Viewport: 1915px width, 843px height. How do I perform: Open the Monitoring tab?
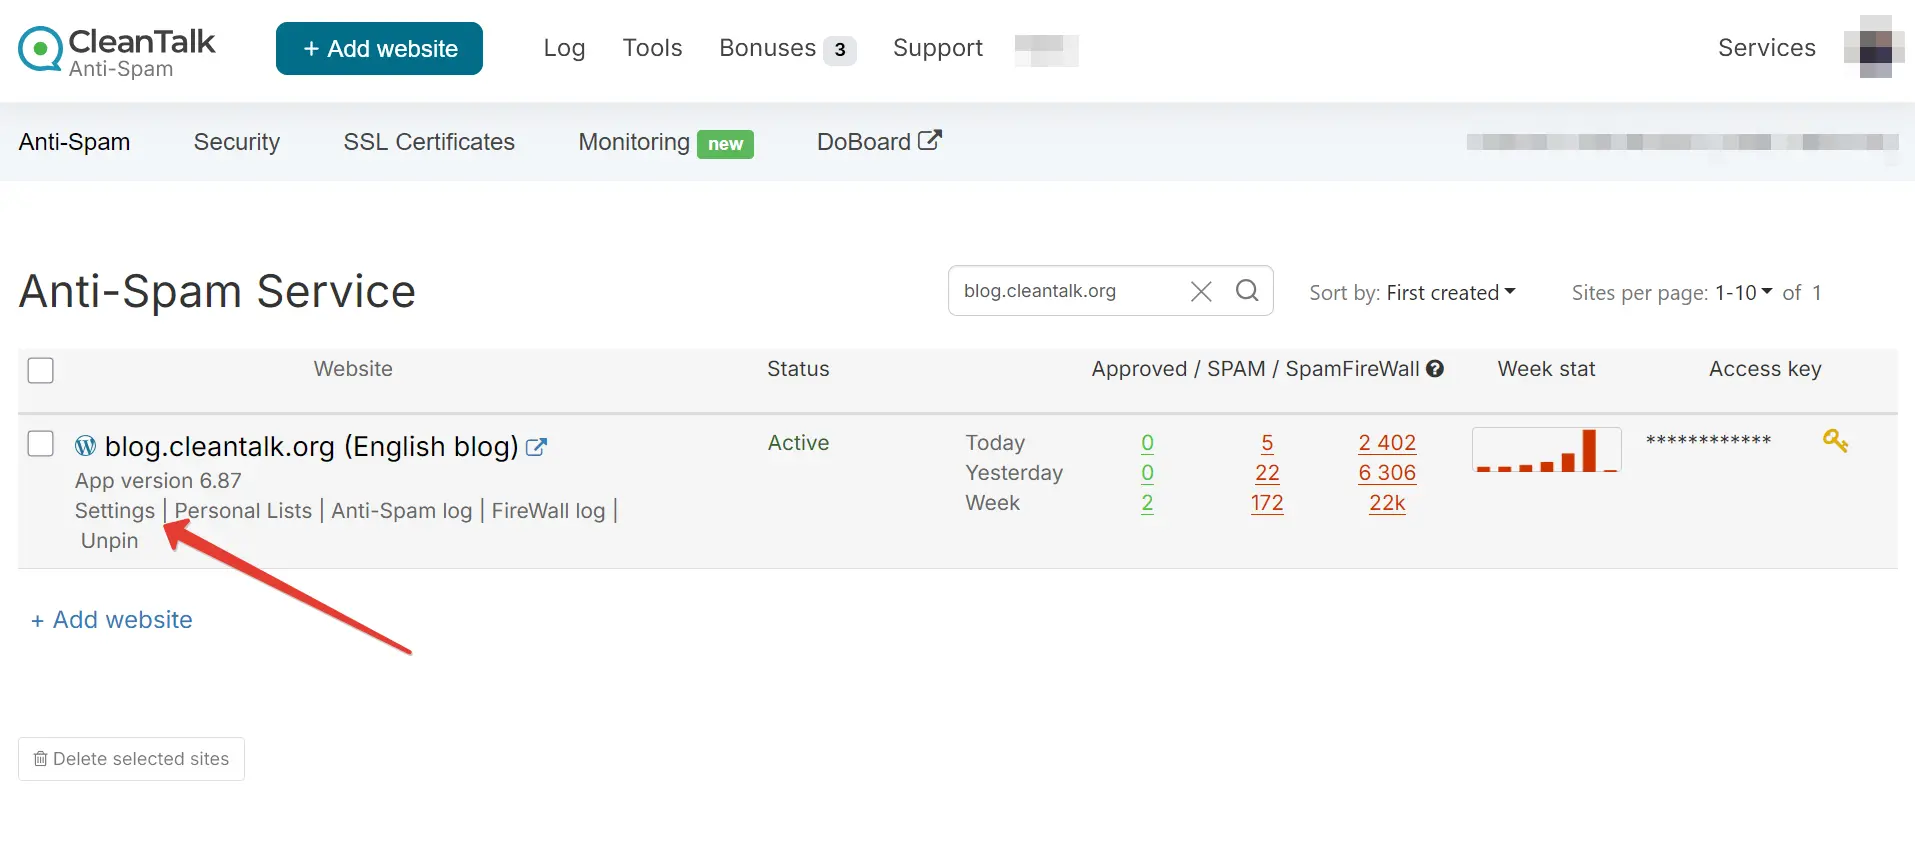pyautogui.click(x=634, y=142)
